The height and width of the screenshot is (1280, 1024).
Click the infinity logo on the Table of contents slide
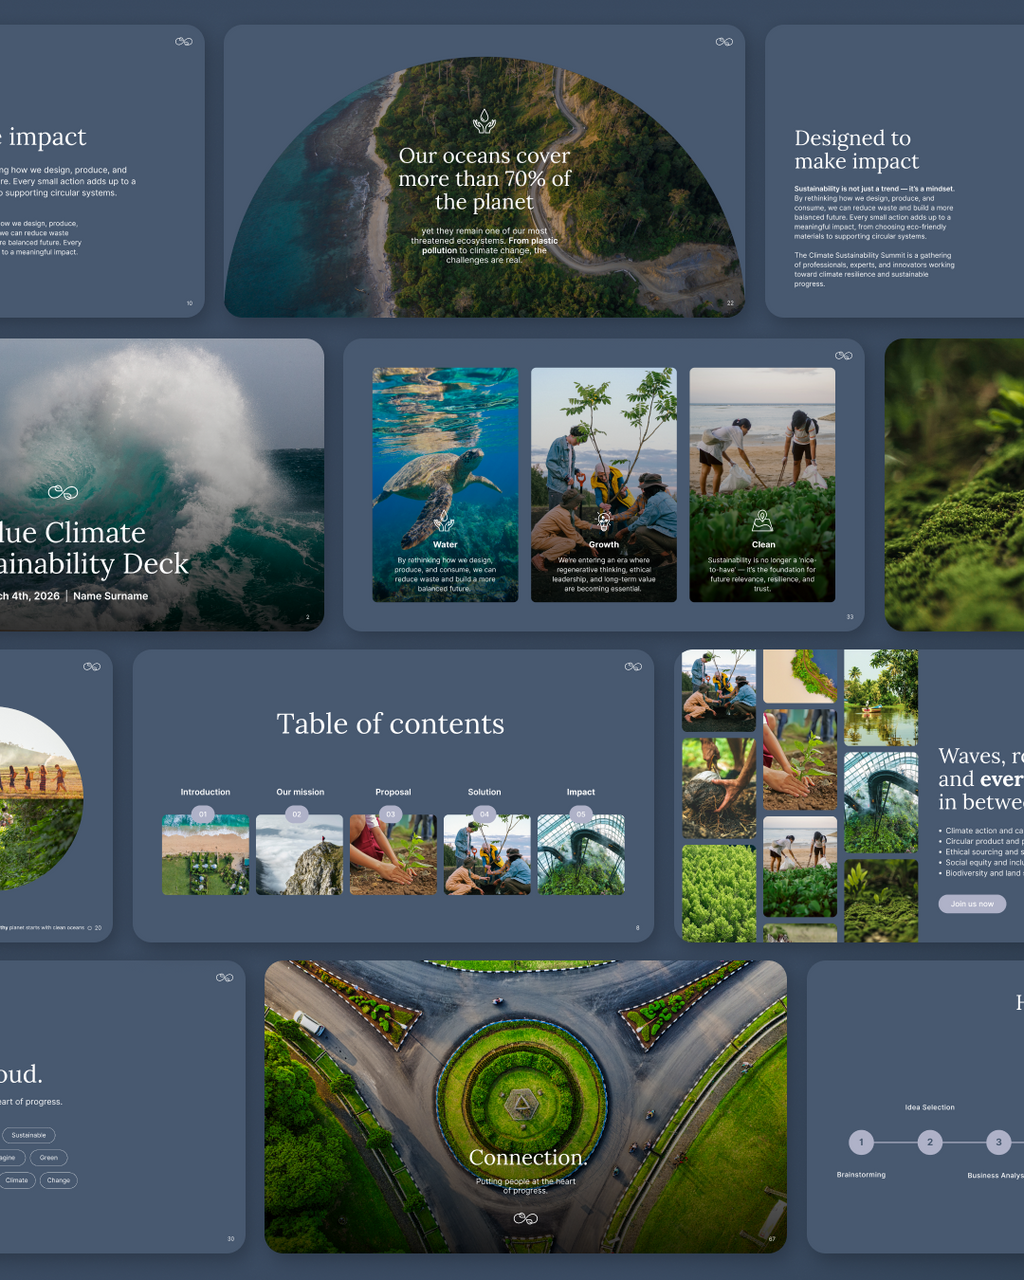pos(633,667)
